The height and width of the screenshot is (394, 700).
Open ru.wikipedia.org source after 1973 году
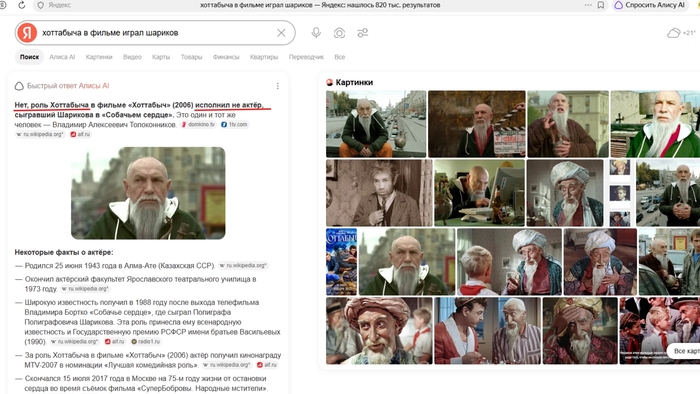coord(85,289)
